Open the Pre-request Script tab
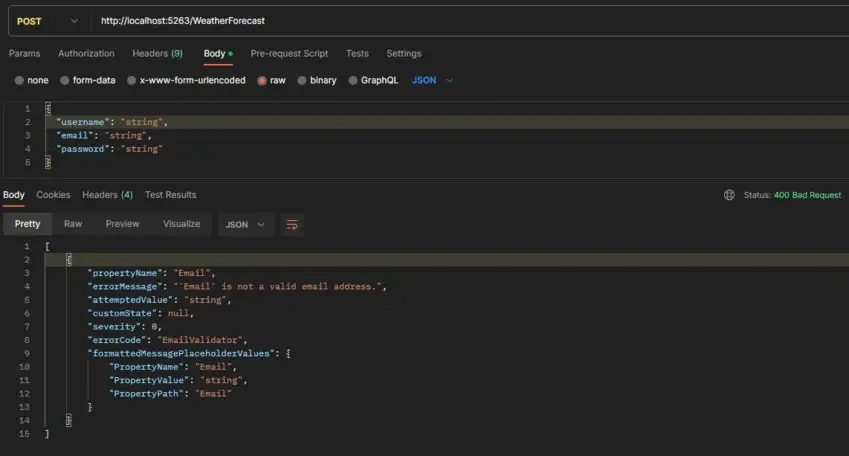 (x=289, y=54)
